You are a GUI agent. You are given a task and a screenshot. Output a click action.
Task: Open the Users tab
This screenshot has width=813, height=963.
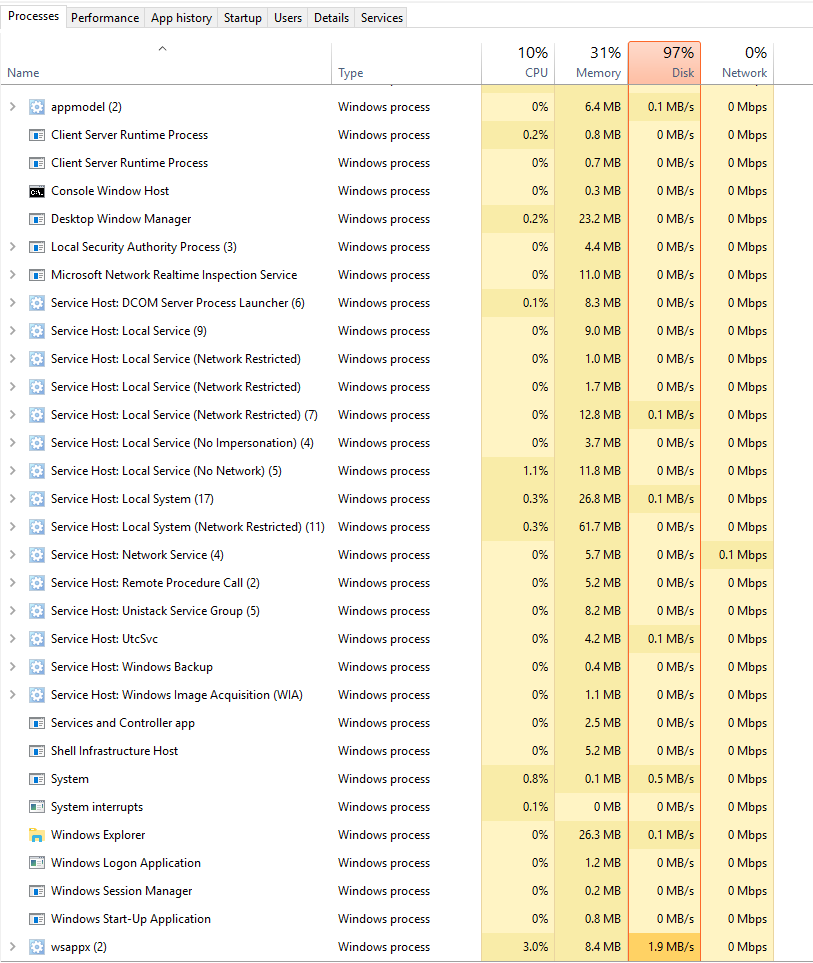click(x=288, y=18)
